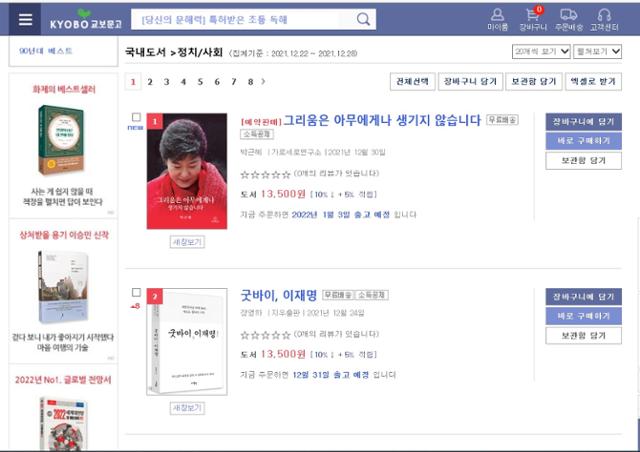Go to page 7

[x=233, y=82]
